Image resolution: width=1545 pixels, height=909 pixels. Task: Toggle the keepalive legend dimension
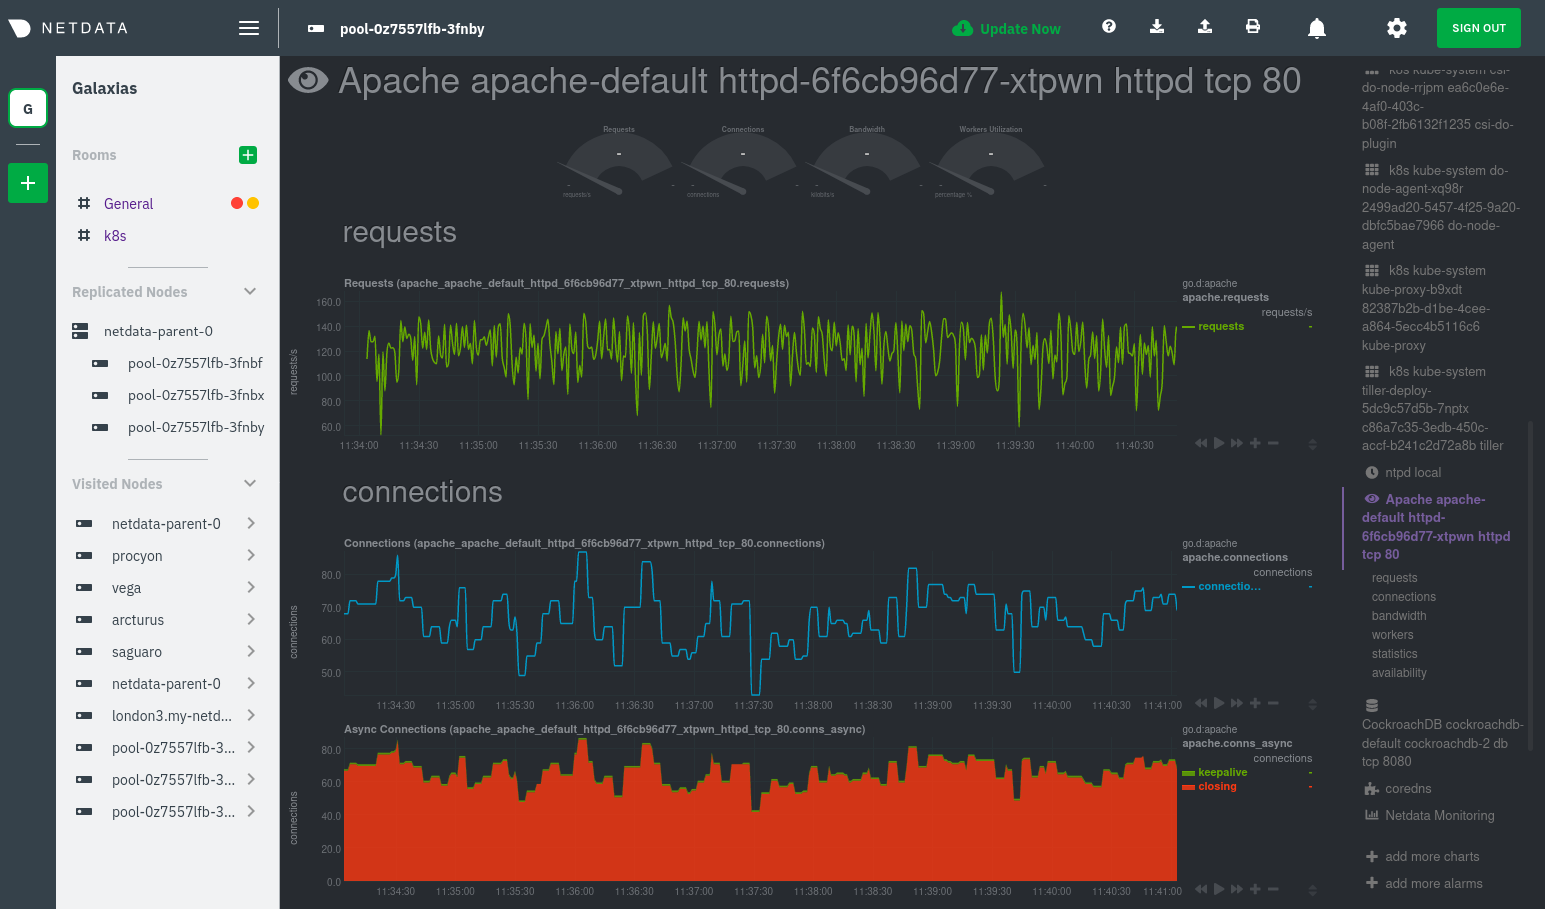pos(1222,772)
